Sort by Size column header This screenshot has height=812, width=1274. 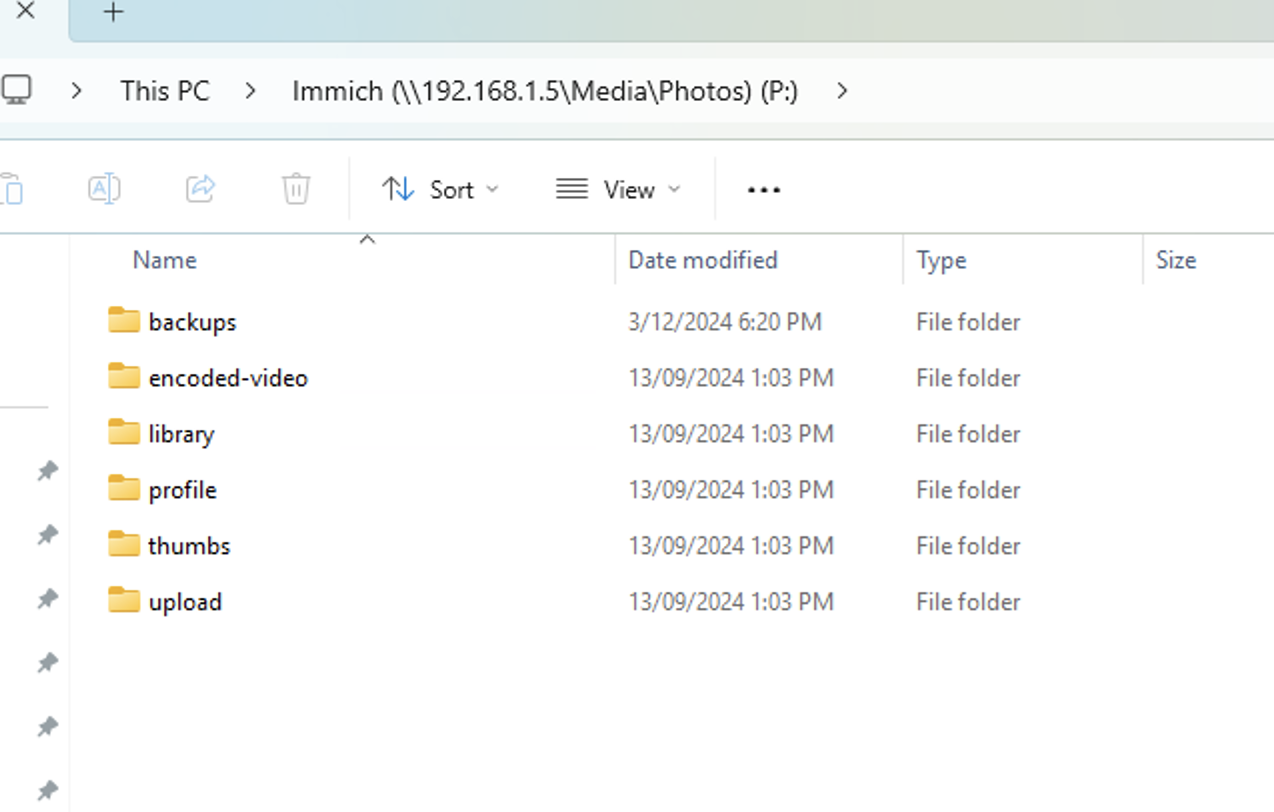pyautogui.click(x=1176, y=260)
